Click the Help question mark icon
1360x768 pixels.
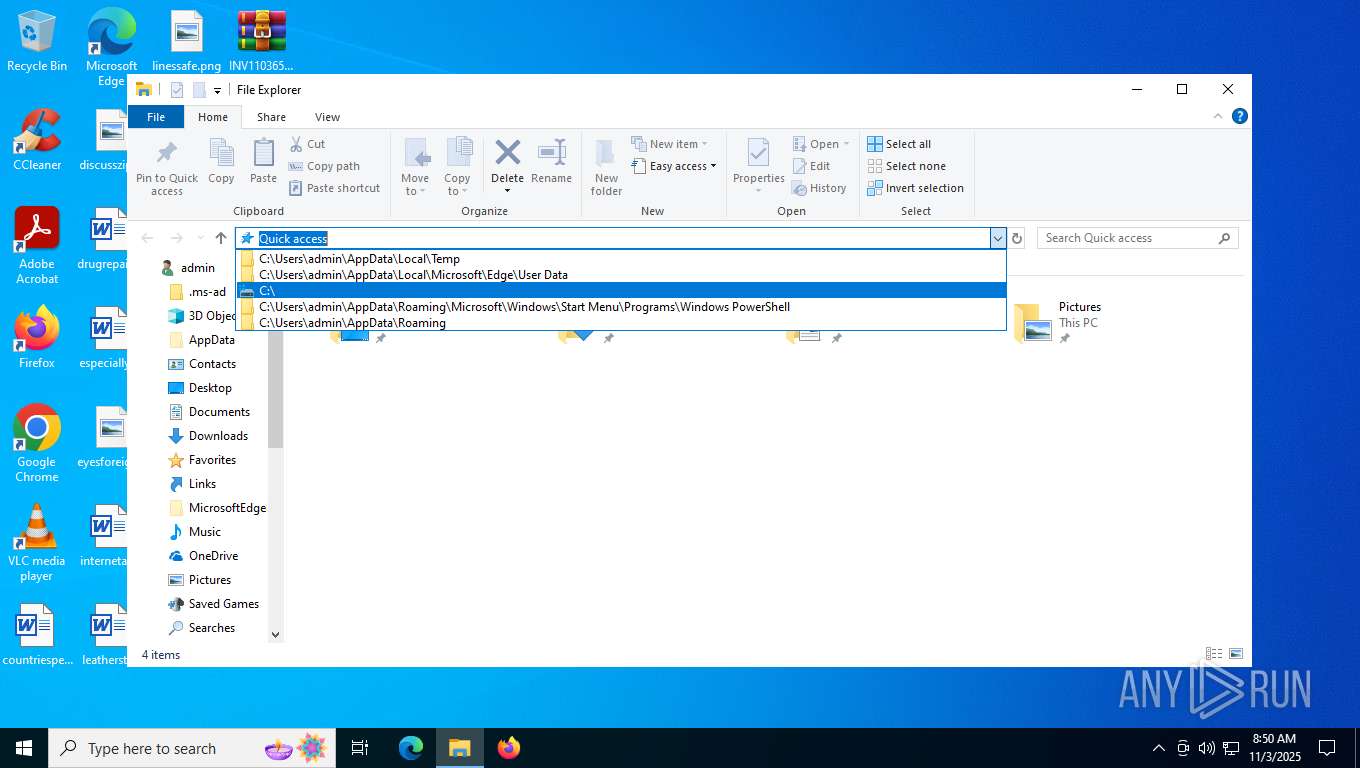pyautogui.click(x=1240, y=116)
